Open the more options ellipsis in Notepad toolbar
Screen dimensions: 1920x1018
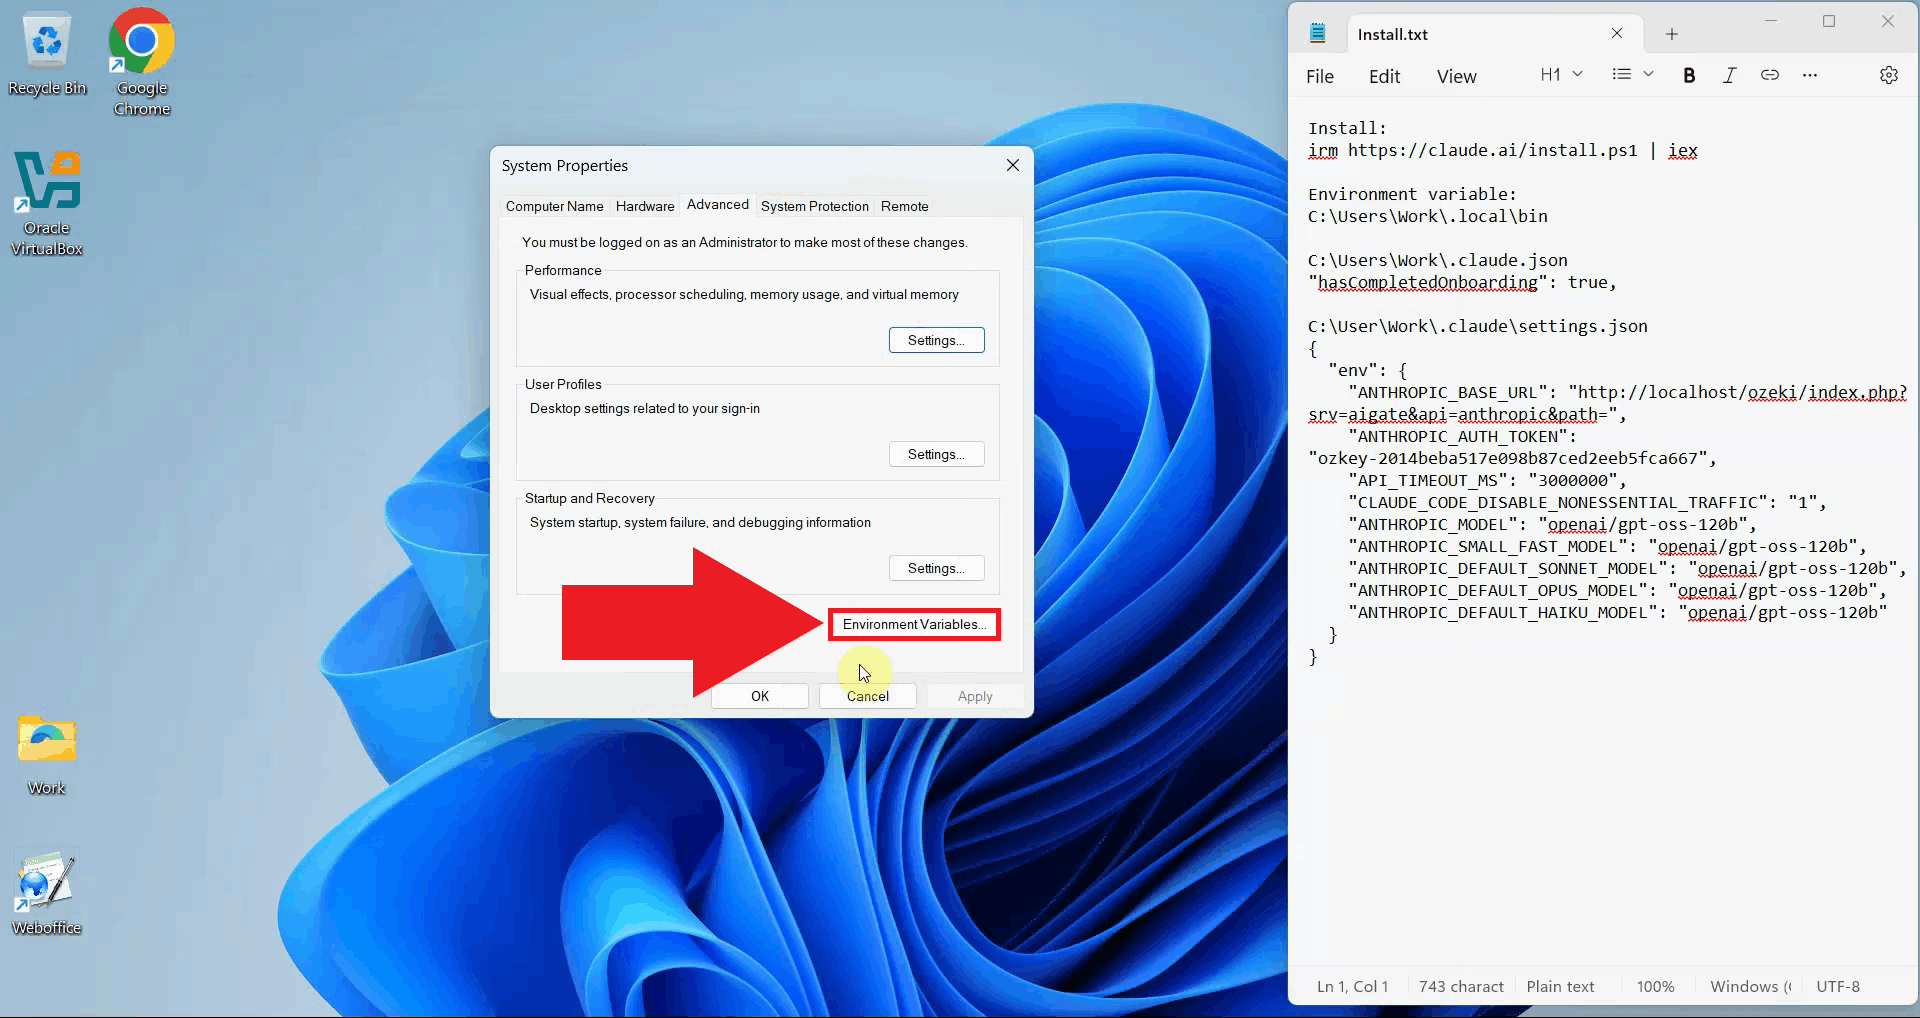1810,75
